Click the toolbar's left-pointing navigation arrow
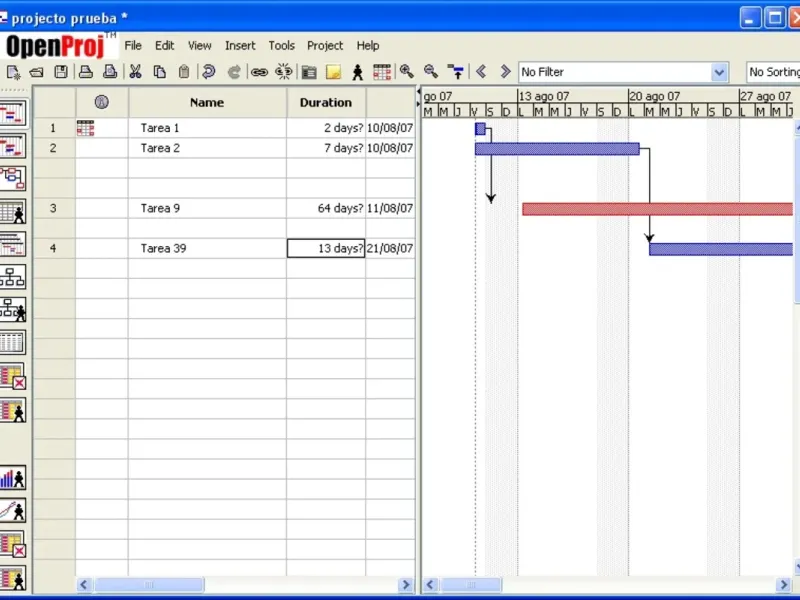The width and height of the screenshot is (800, 600). pyautogui.click(x=481, y=71)
